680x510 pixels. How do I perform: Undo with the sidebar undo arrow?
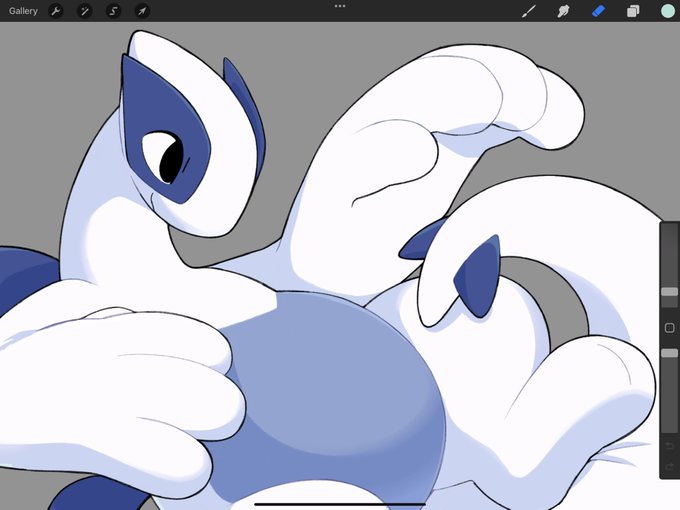tap(669, 445)
